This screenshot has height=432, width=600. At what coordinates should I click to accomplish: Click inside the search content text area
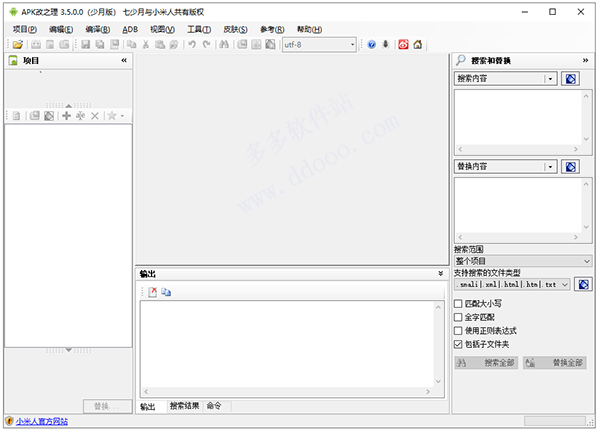click(x=518, y=118)
